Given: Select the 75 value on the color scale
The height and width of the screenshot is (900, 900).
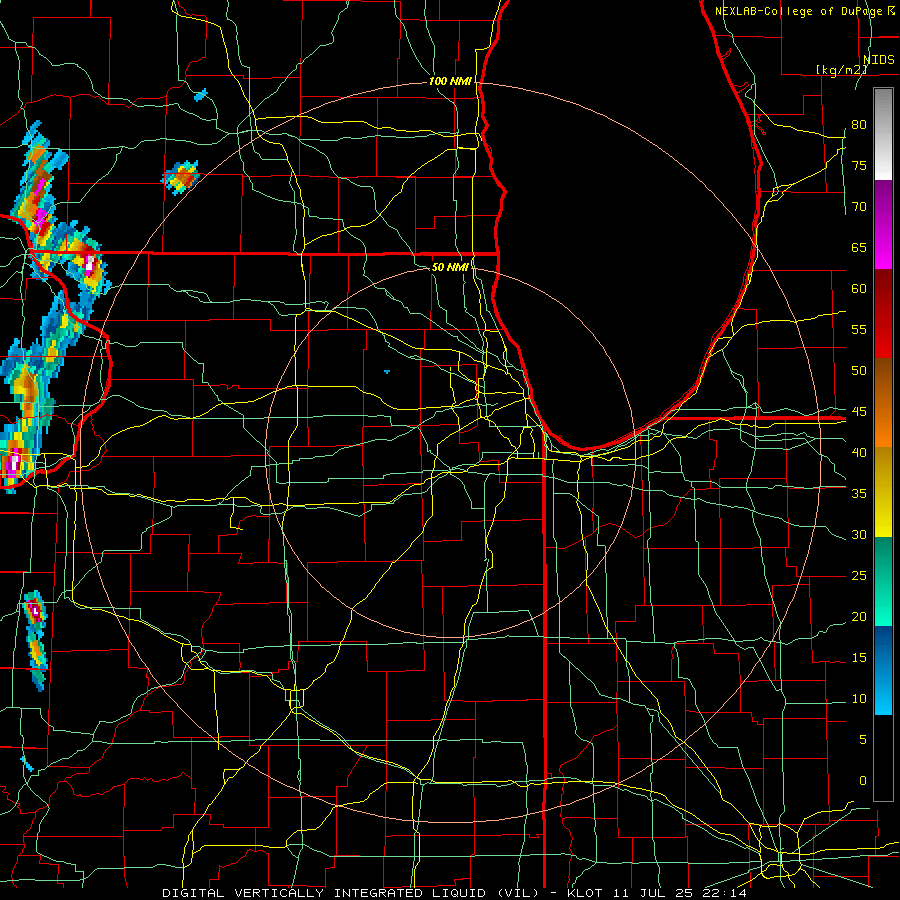Looking at the screenshot, I should [859, 165].
